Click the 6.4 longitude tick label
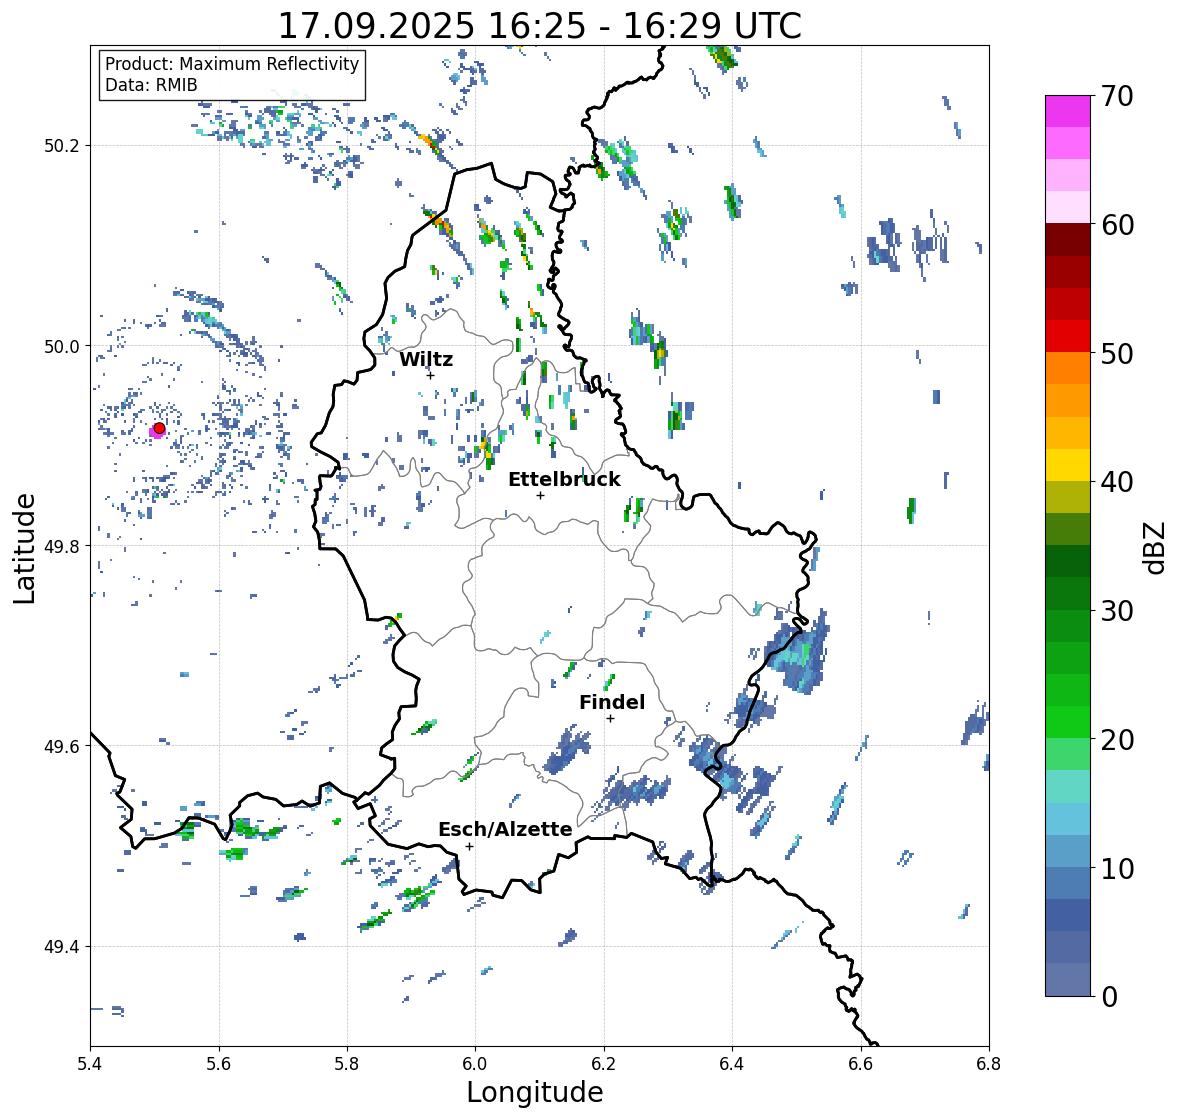This screenshot has height=1117, width=1179. [732, 1064]
